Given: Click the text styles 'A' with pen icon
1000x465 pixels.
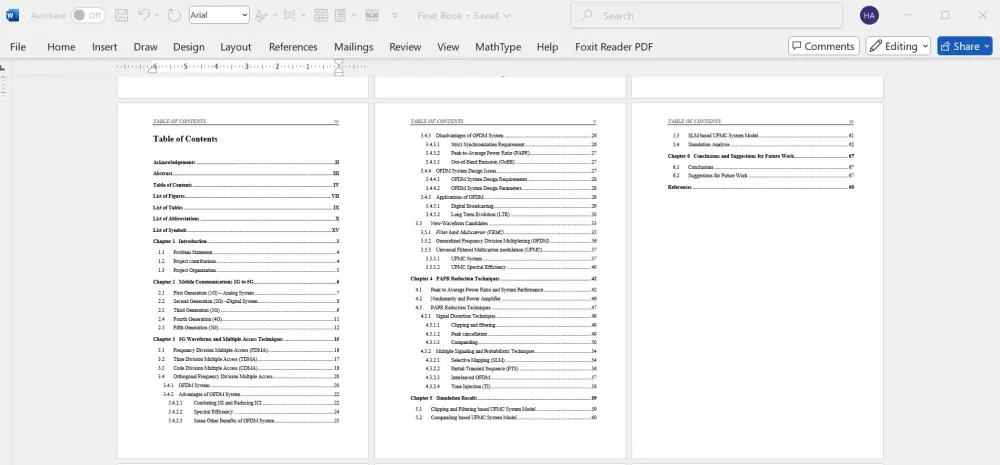Looking at the screenshot, I should (x=261, y=15).
